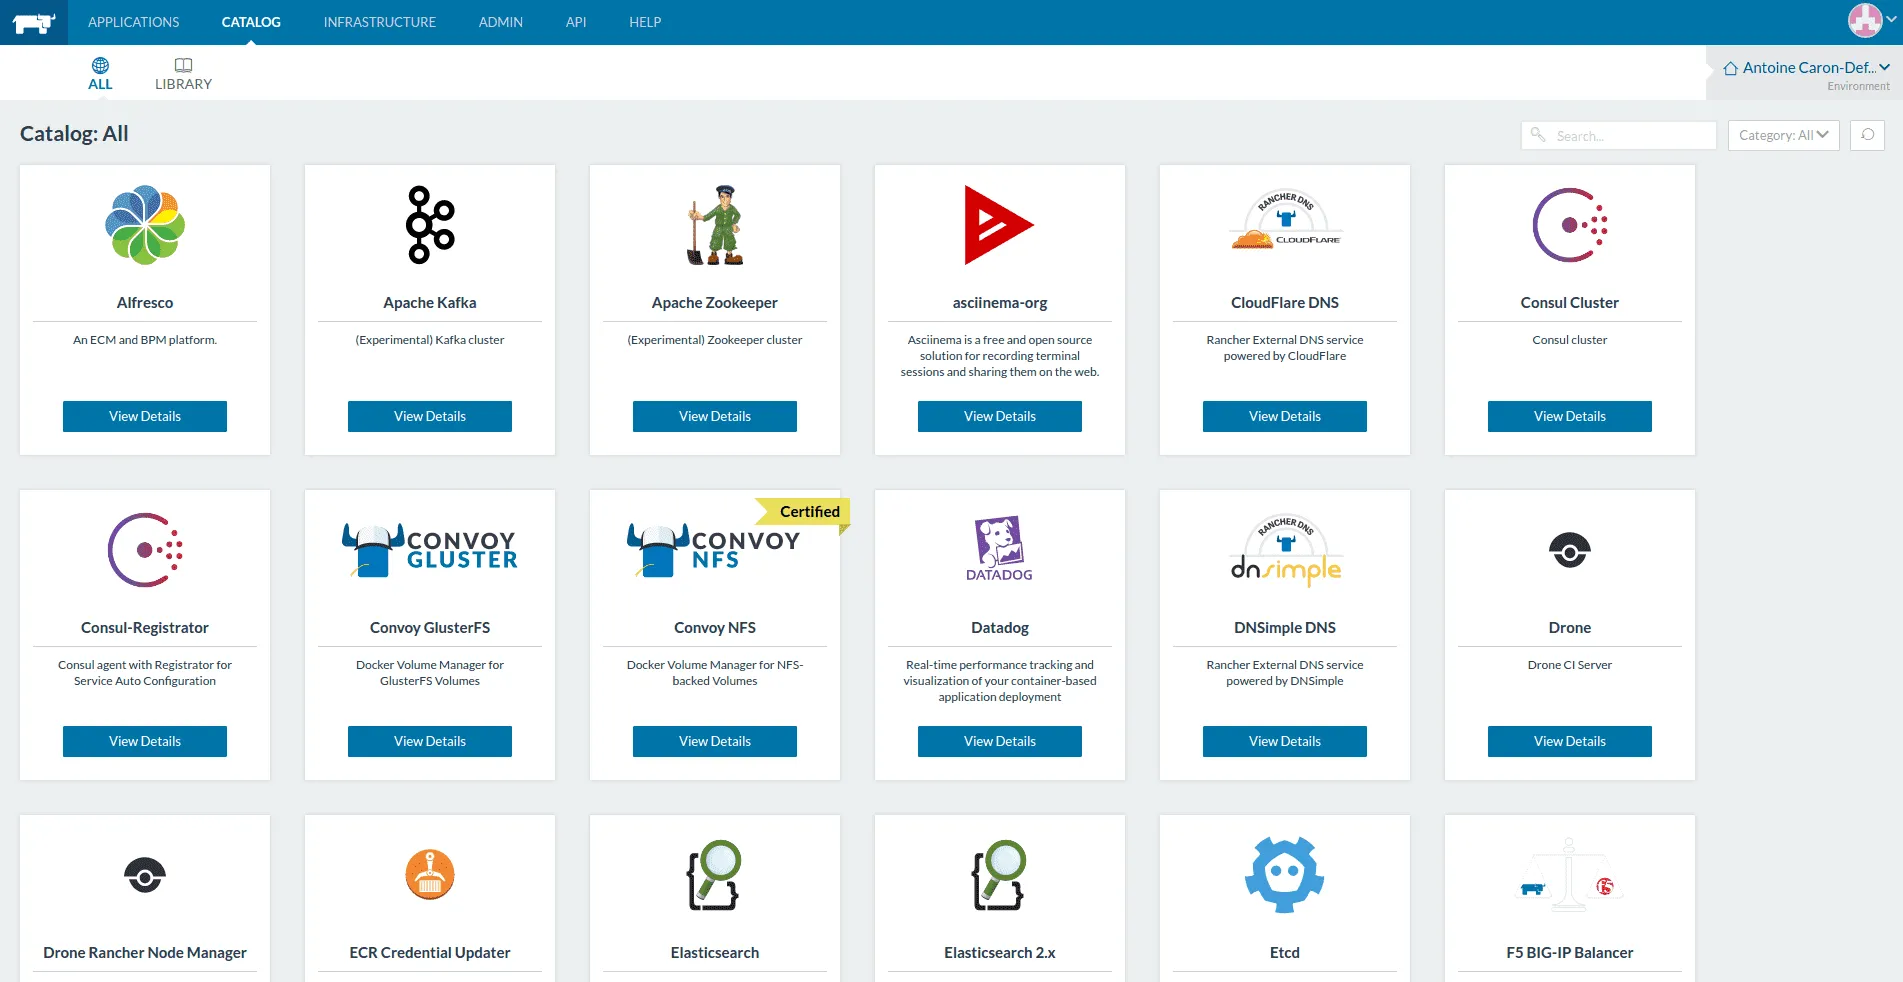The image size is (1903, 982).
Task: Open the Infrastructure menu
Action: [x=379, y=22]
